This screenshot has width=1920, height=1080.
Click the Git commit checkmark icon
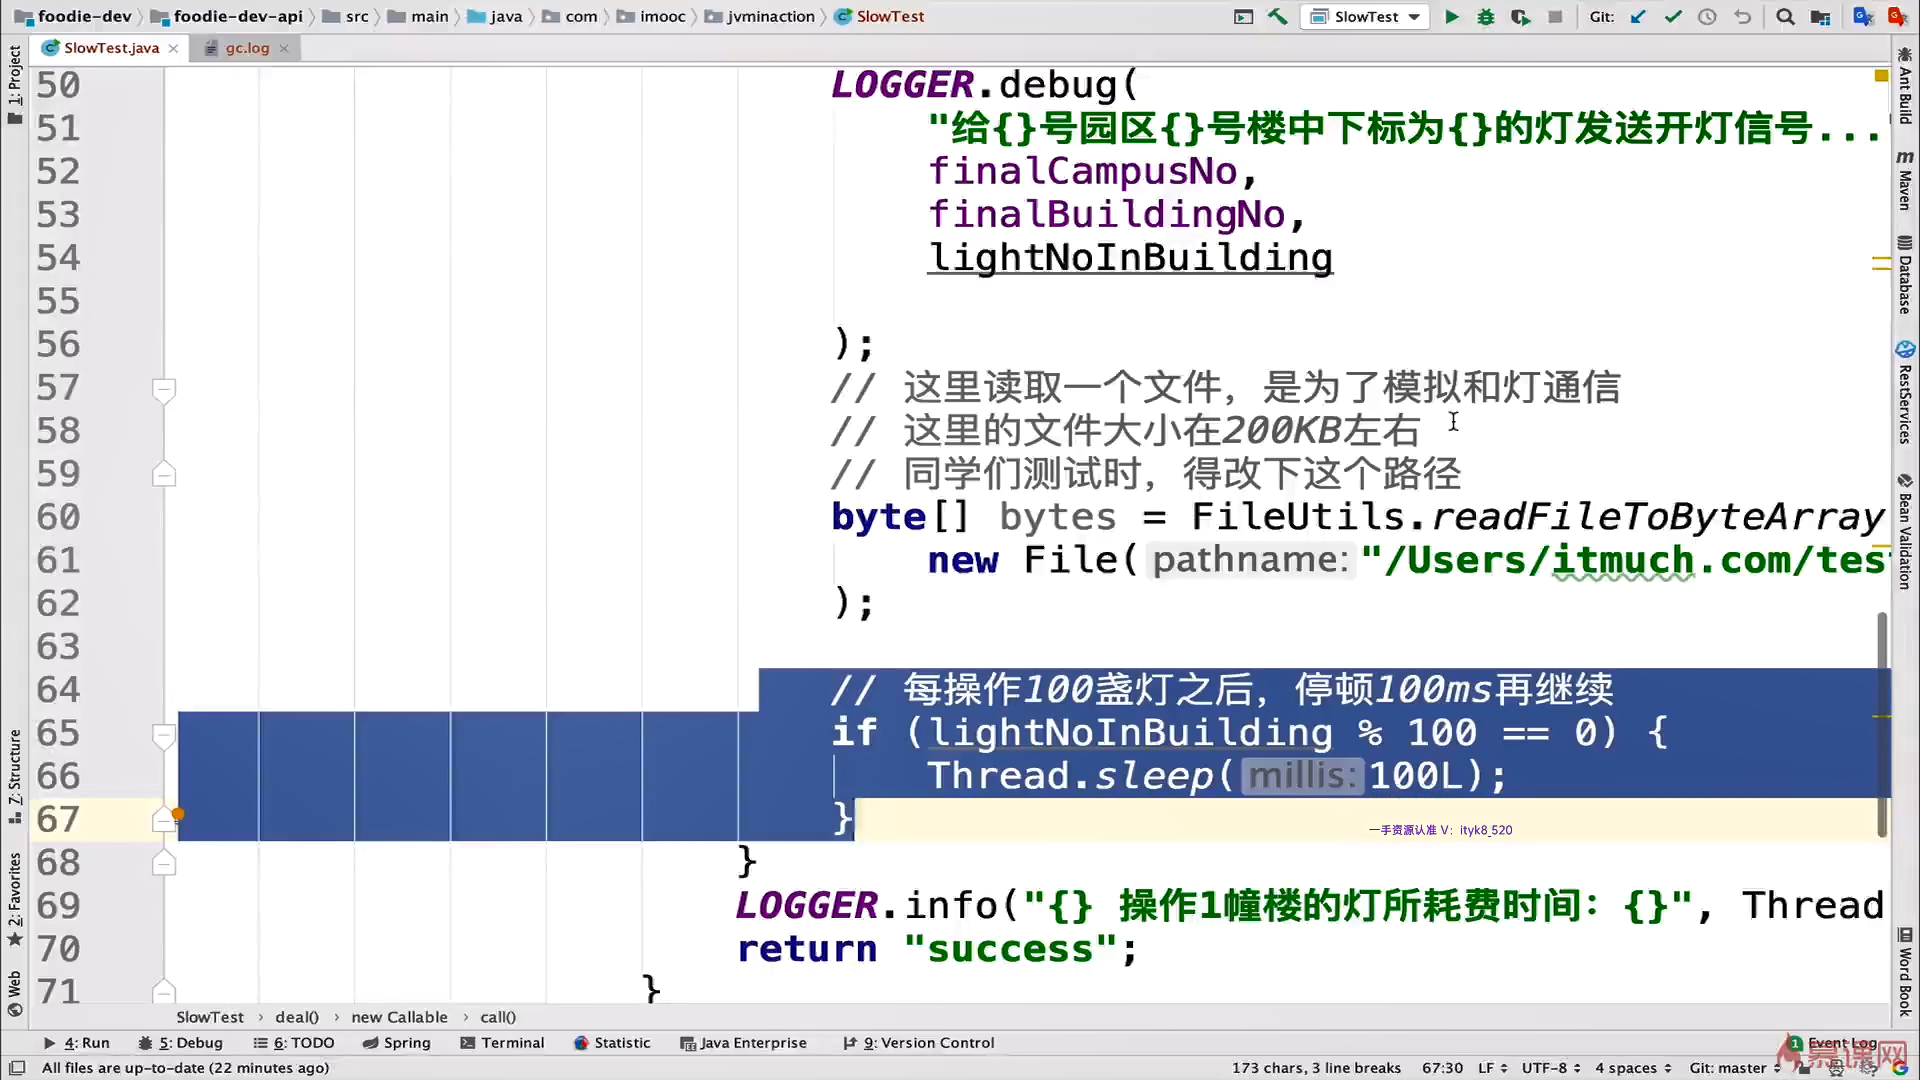point(1672,16)
